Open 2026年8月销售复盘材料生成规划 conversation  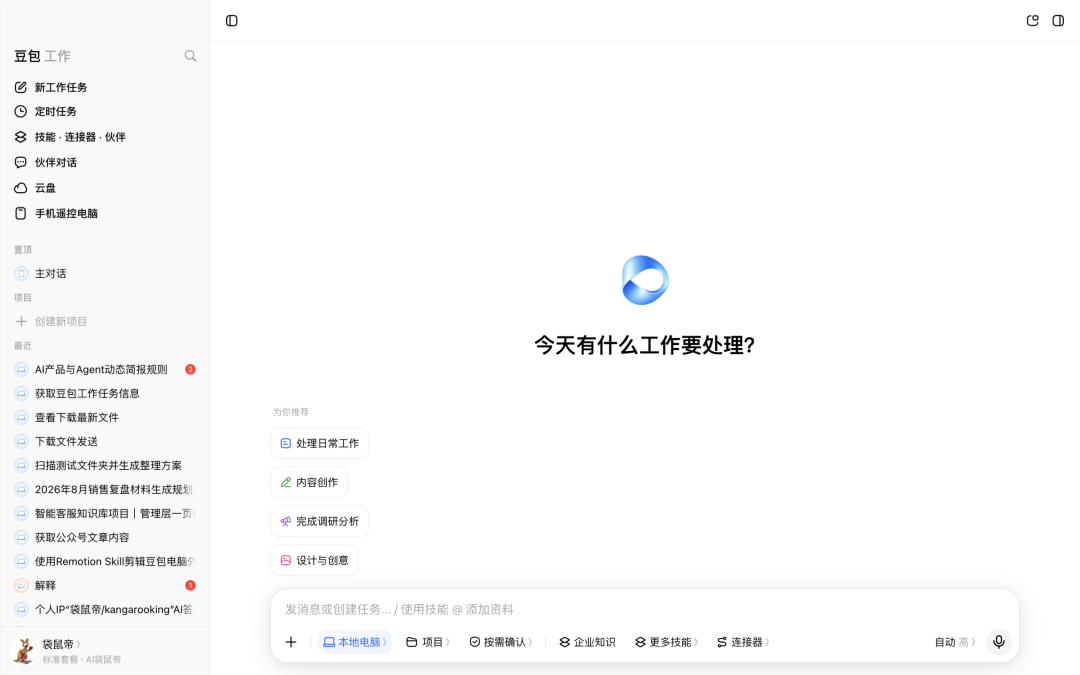(x=105, y=490)
